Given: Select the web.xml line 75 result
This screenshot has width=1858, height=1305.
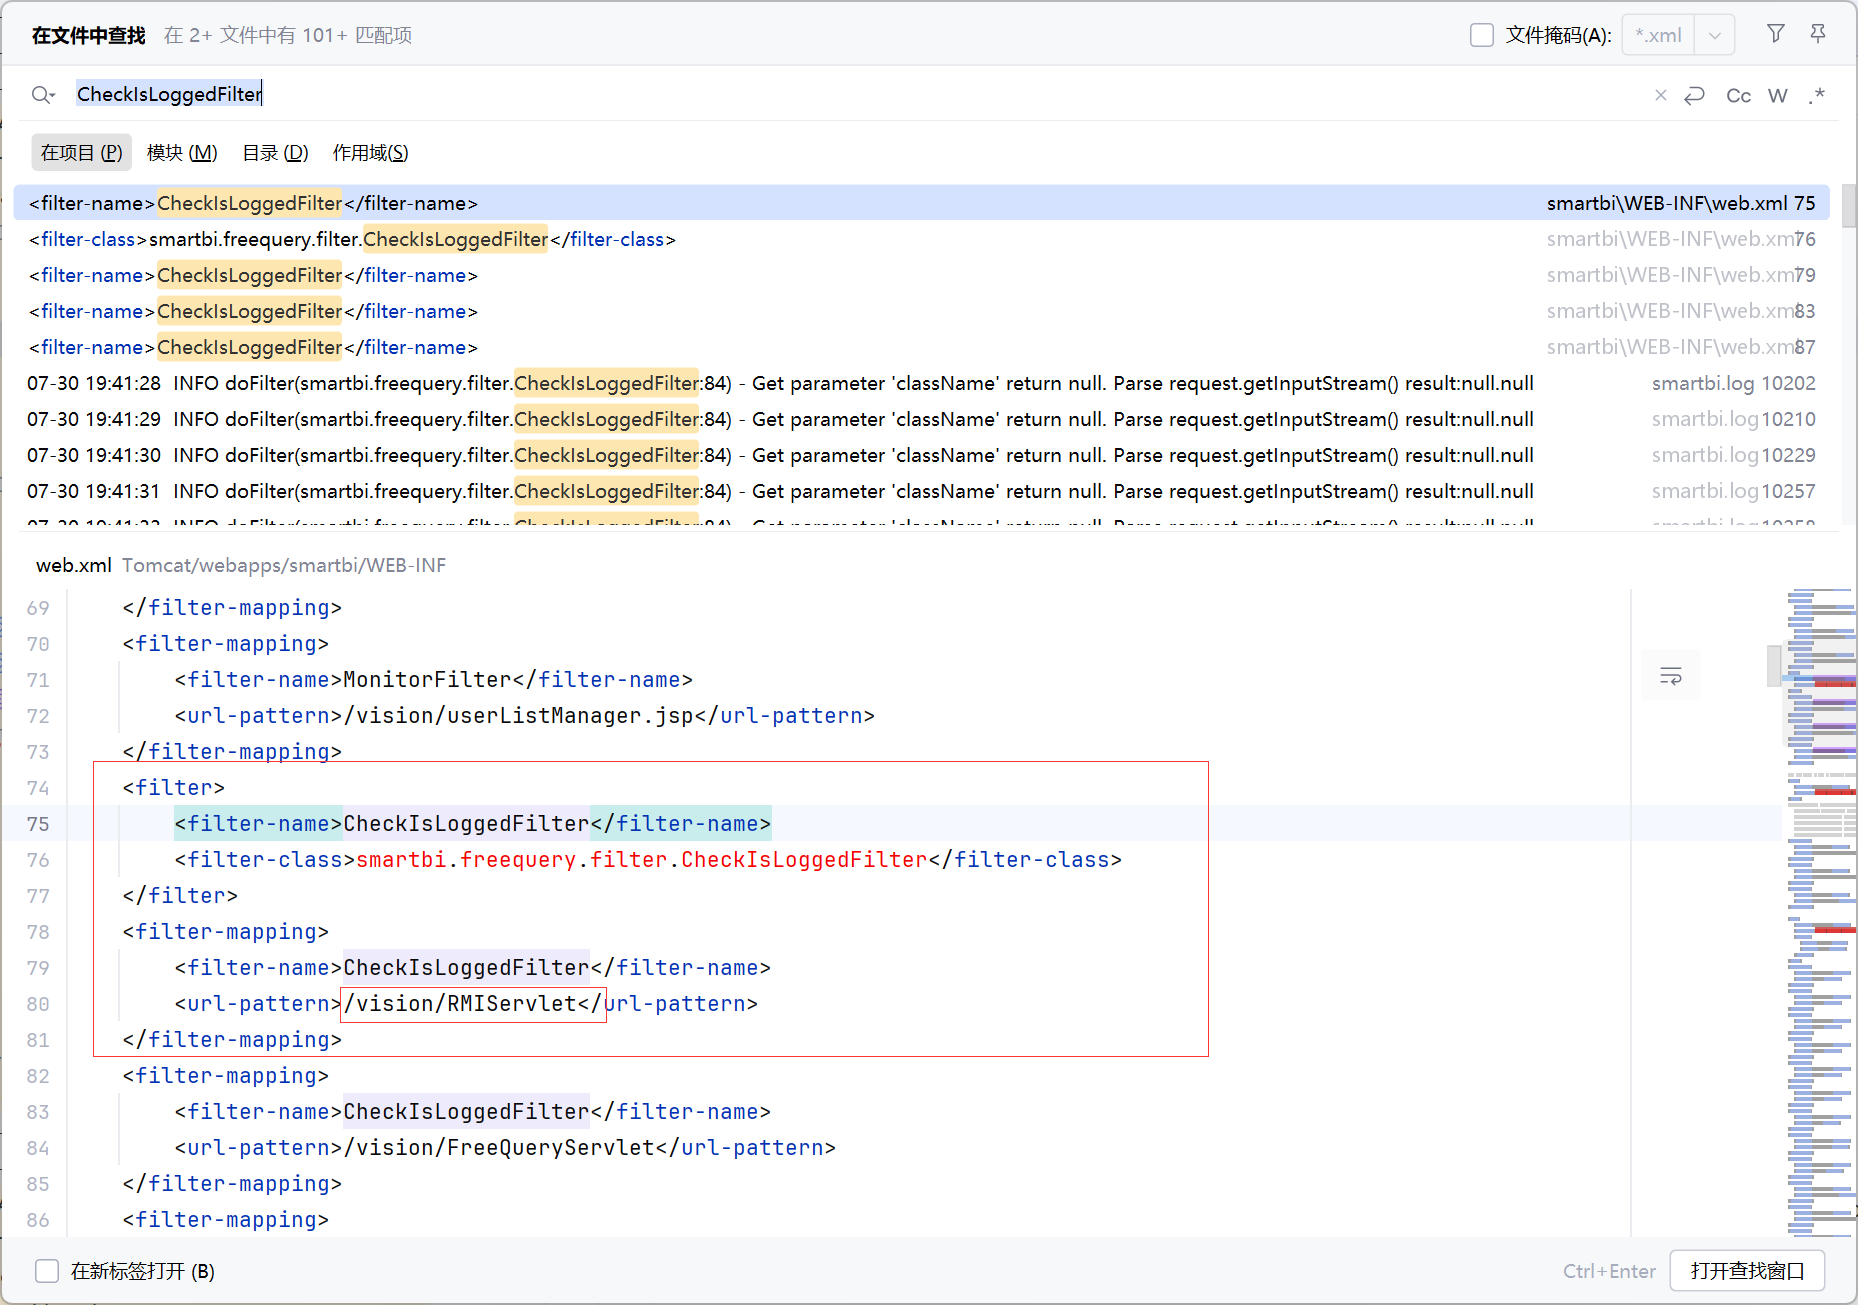Looking at the screenshot, I should (x=921, y=203).
